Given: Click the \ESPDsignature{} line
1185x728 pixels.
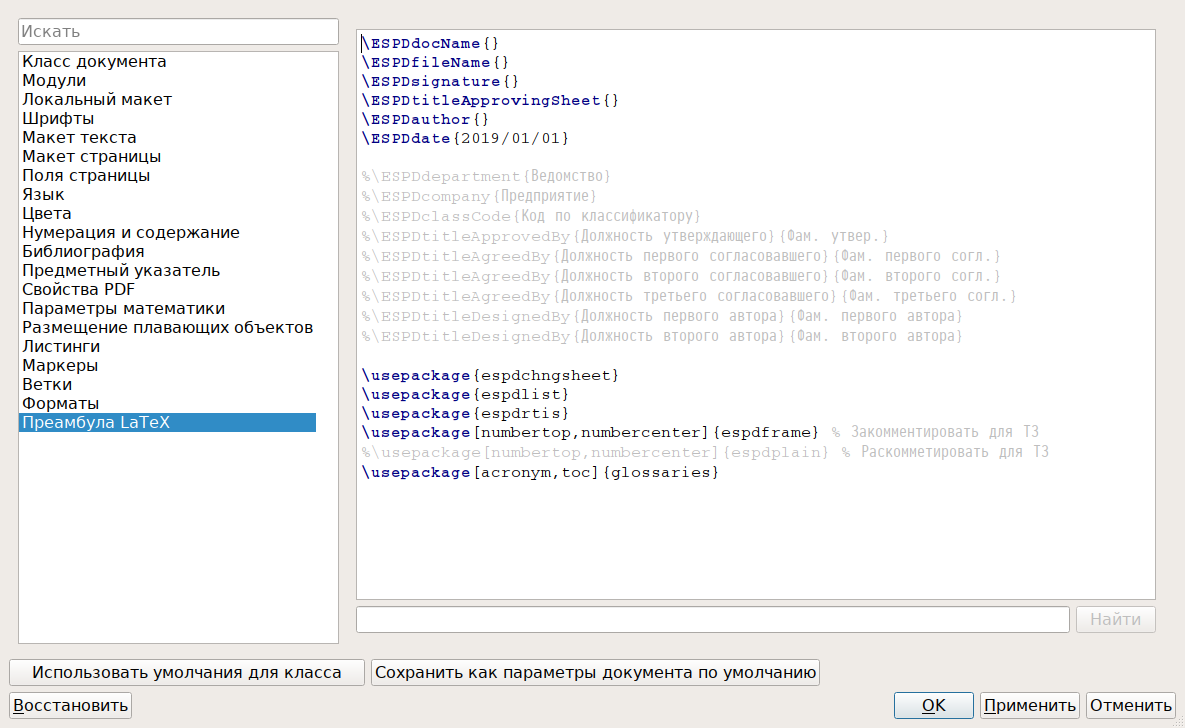Looking at the screenshot, I should 440,82.
